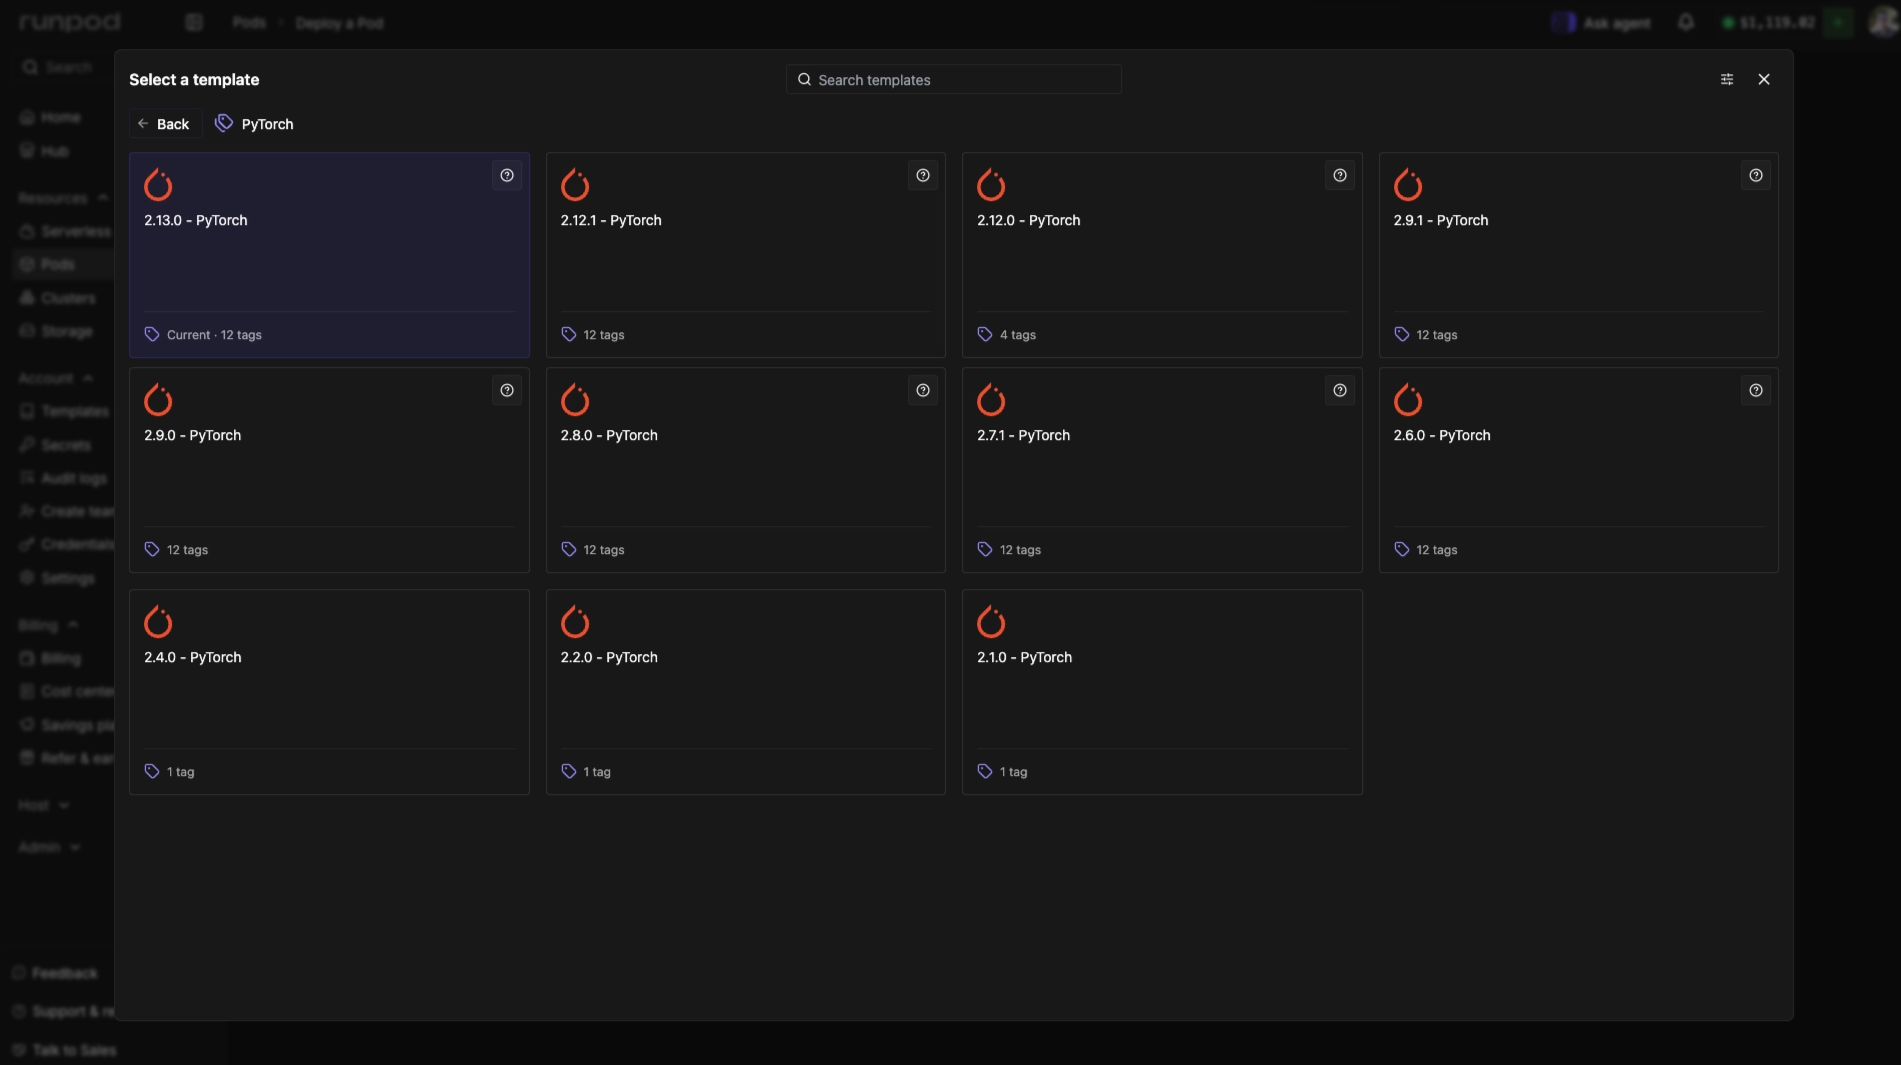
Task: Collapse the Account sidebar section
Action: [x=55, y=378]
